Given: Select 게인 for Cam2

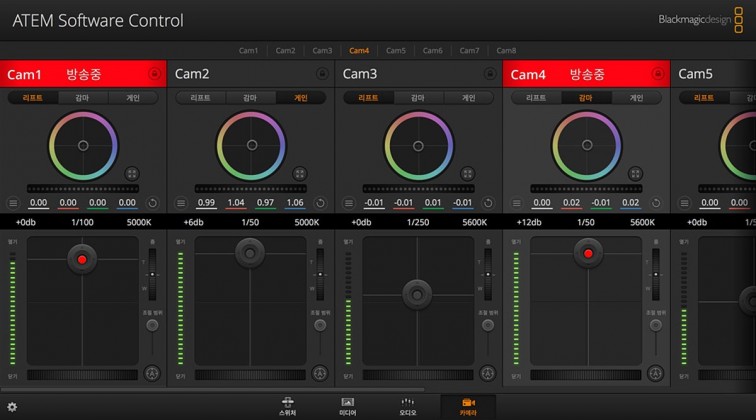Looking at the screenshot, I should tap(301, 98).
